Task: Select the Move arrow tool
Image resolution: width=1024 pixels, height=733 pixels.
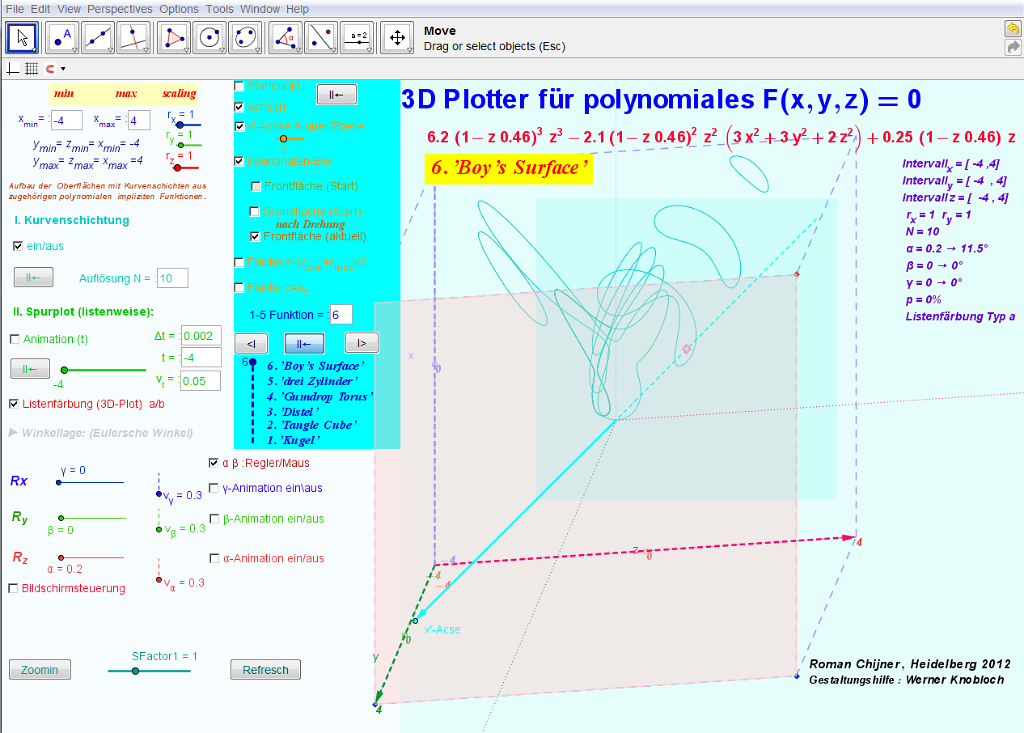Action: pyautogui.click(x=22, y=37)
